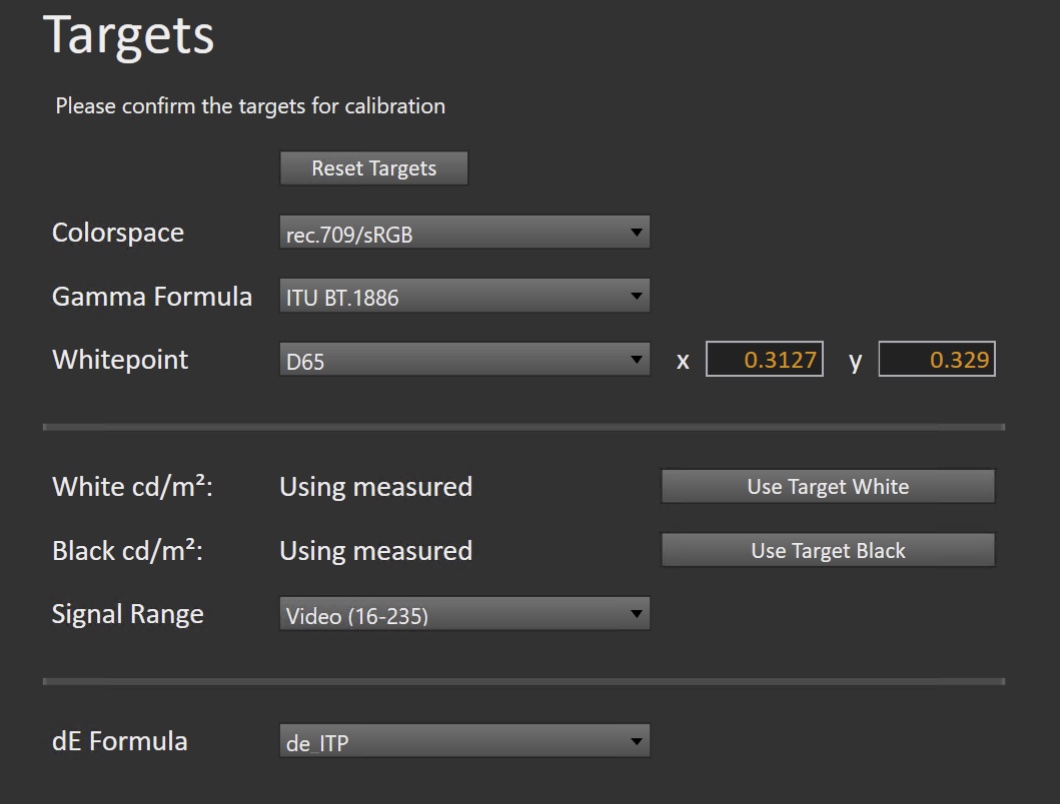Click 'Using measured' beside Black cd/m²
This screenshot has width=1060, height=804.
[375, 551]
